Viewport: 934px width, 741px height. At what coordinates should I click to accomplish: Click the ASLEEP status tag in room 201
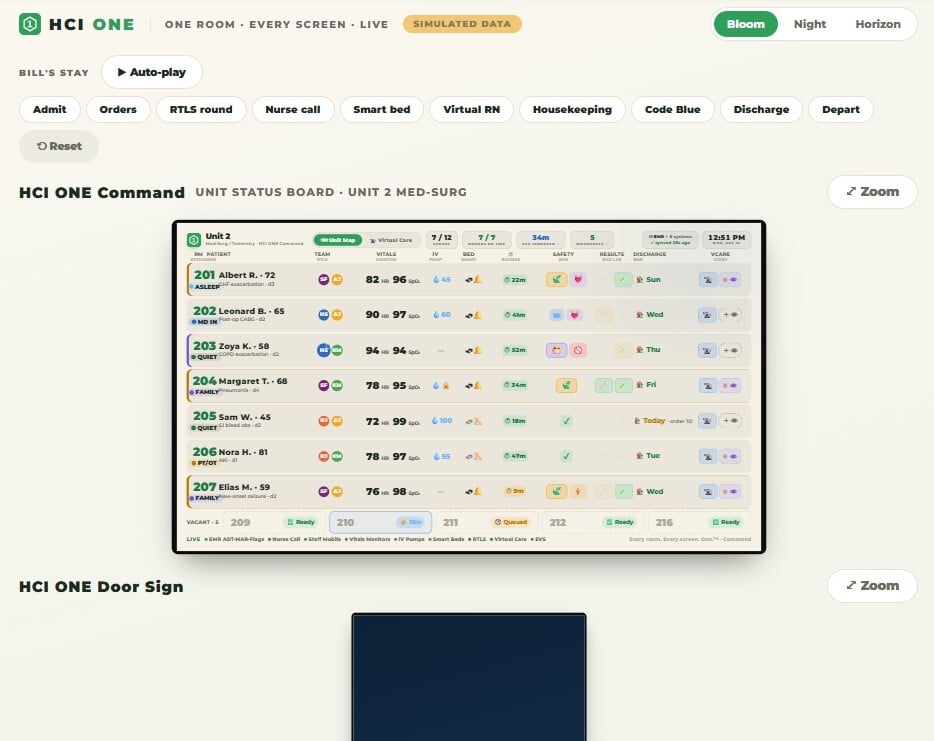(205, 287)
